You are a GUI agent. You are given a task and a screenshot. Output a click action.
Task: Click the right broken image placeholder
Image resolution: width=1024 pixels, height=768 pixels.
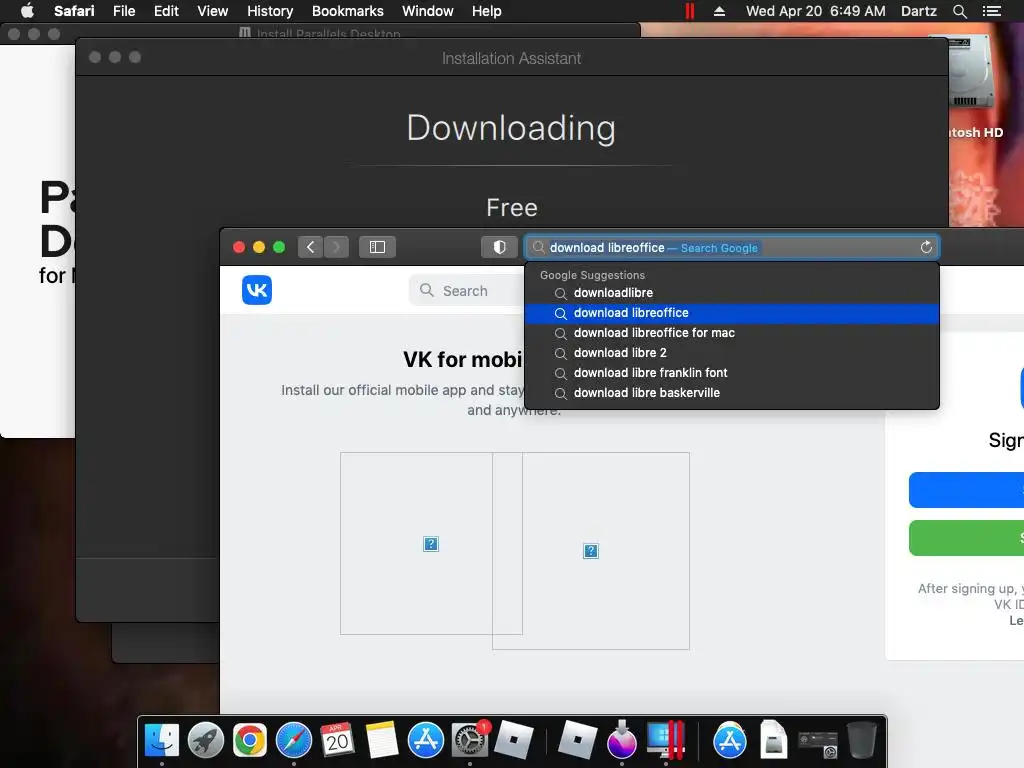591,551
